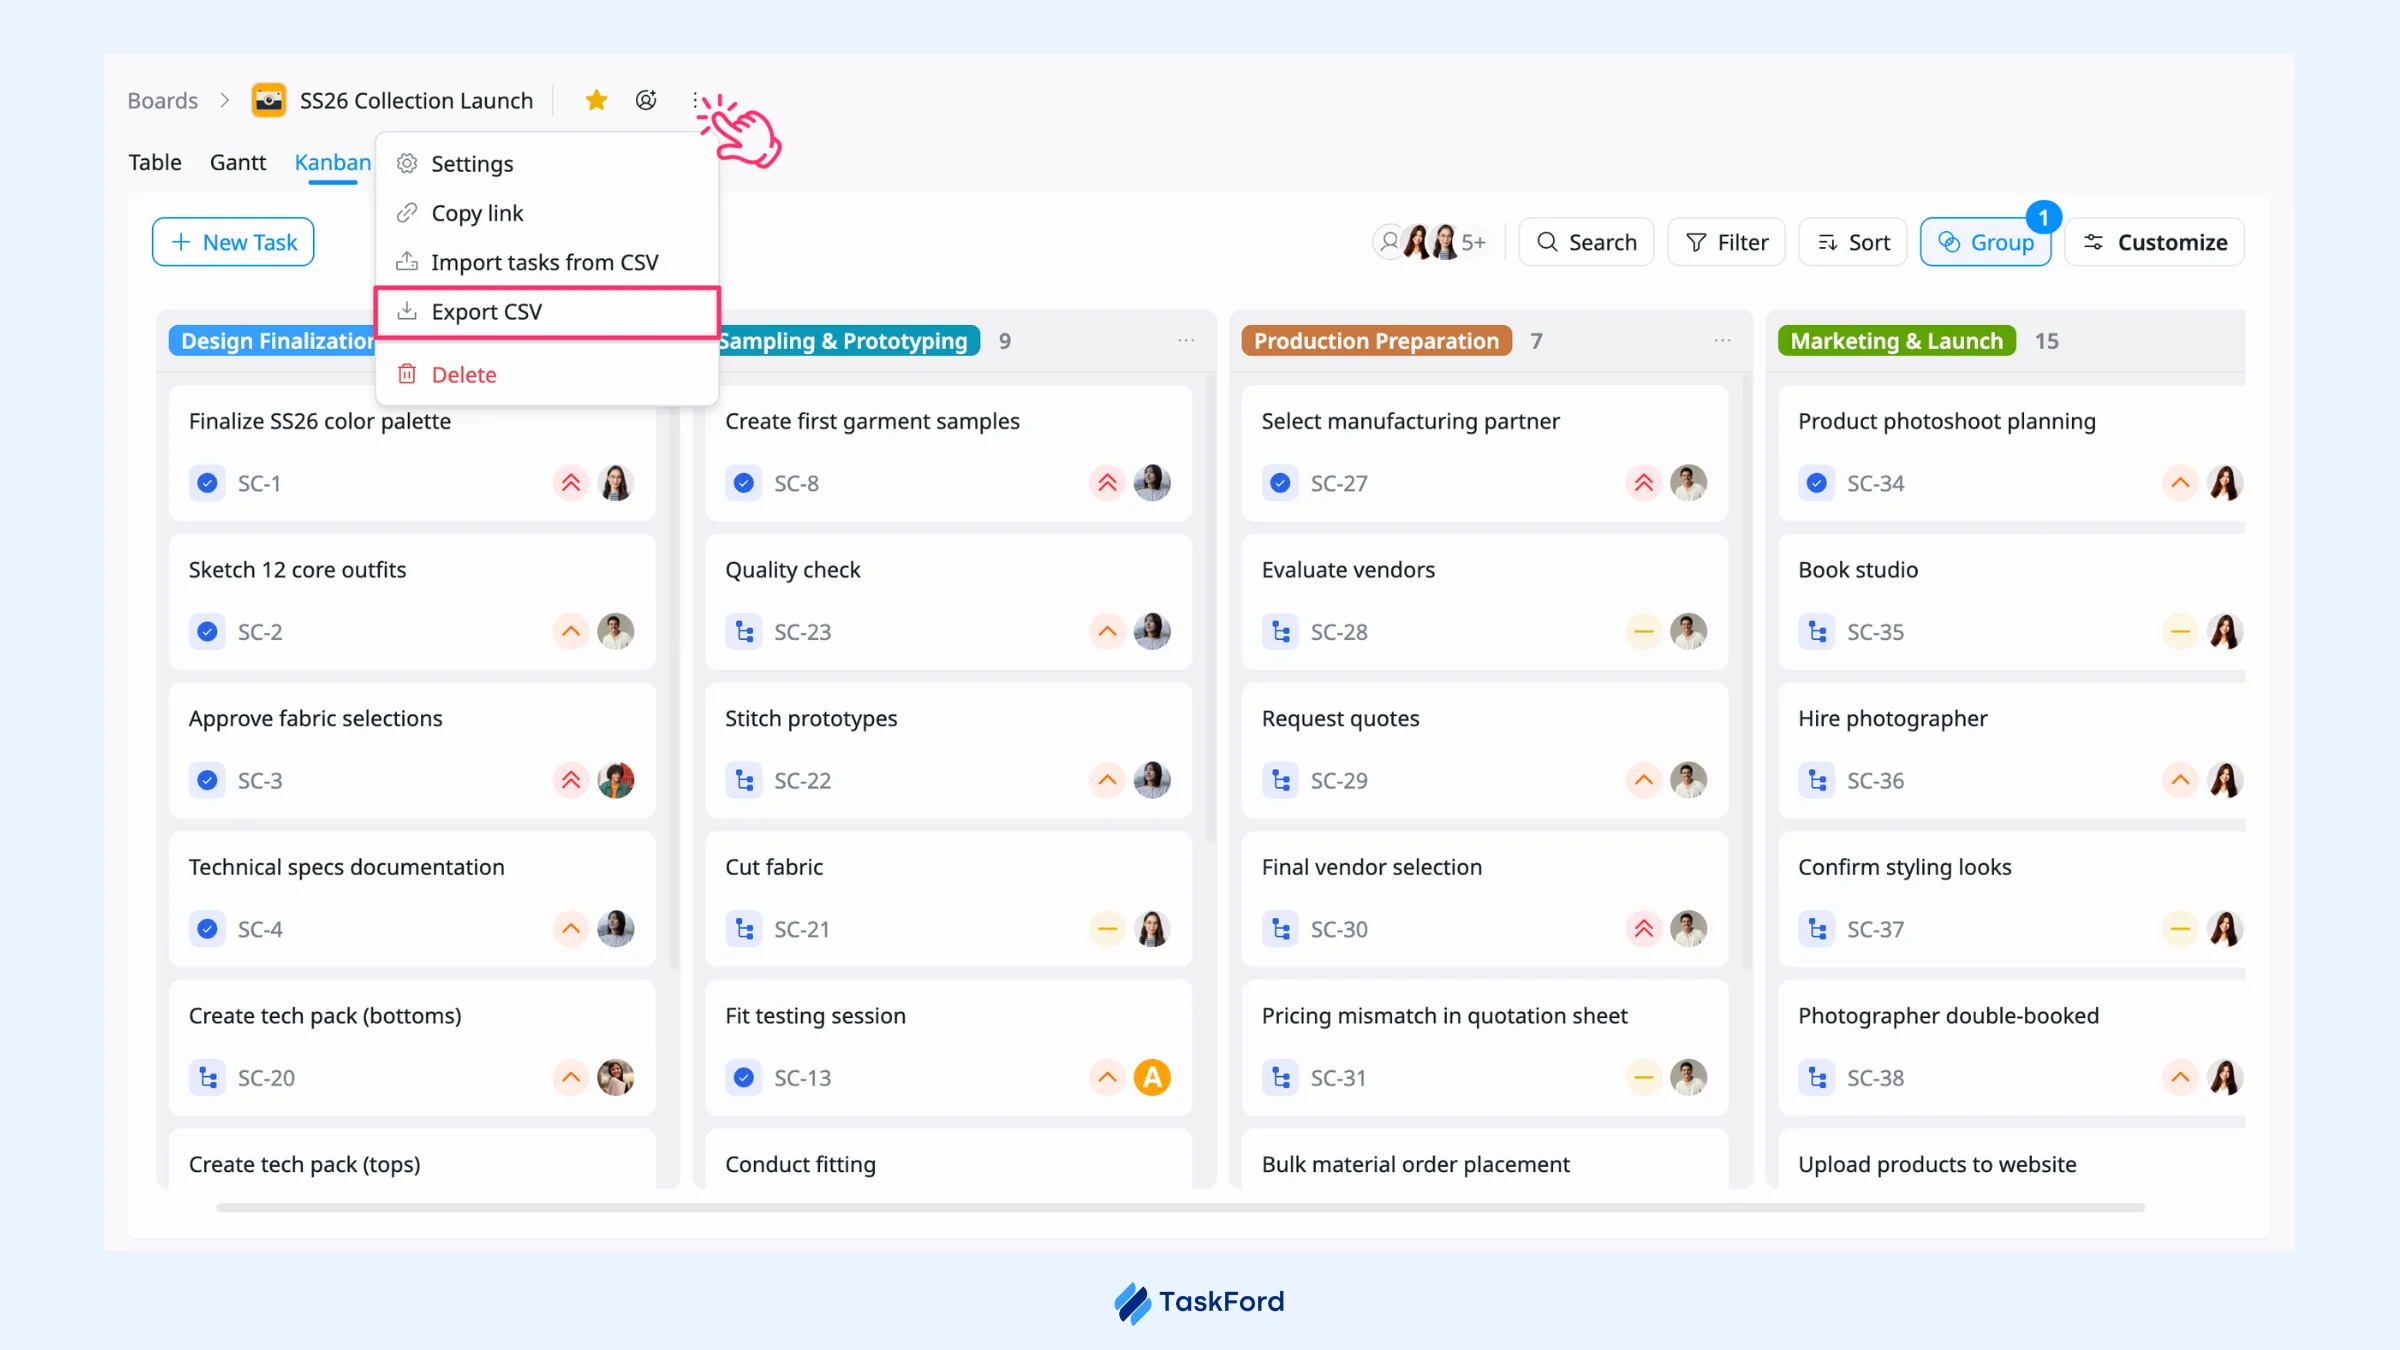Viewport: 2400px width, 1350px height.
Task: Toggle the completed checkmark on SC-8
Action: tap(744, 483)
